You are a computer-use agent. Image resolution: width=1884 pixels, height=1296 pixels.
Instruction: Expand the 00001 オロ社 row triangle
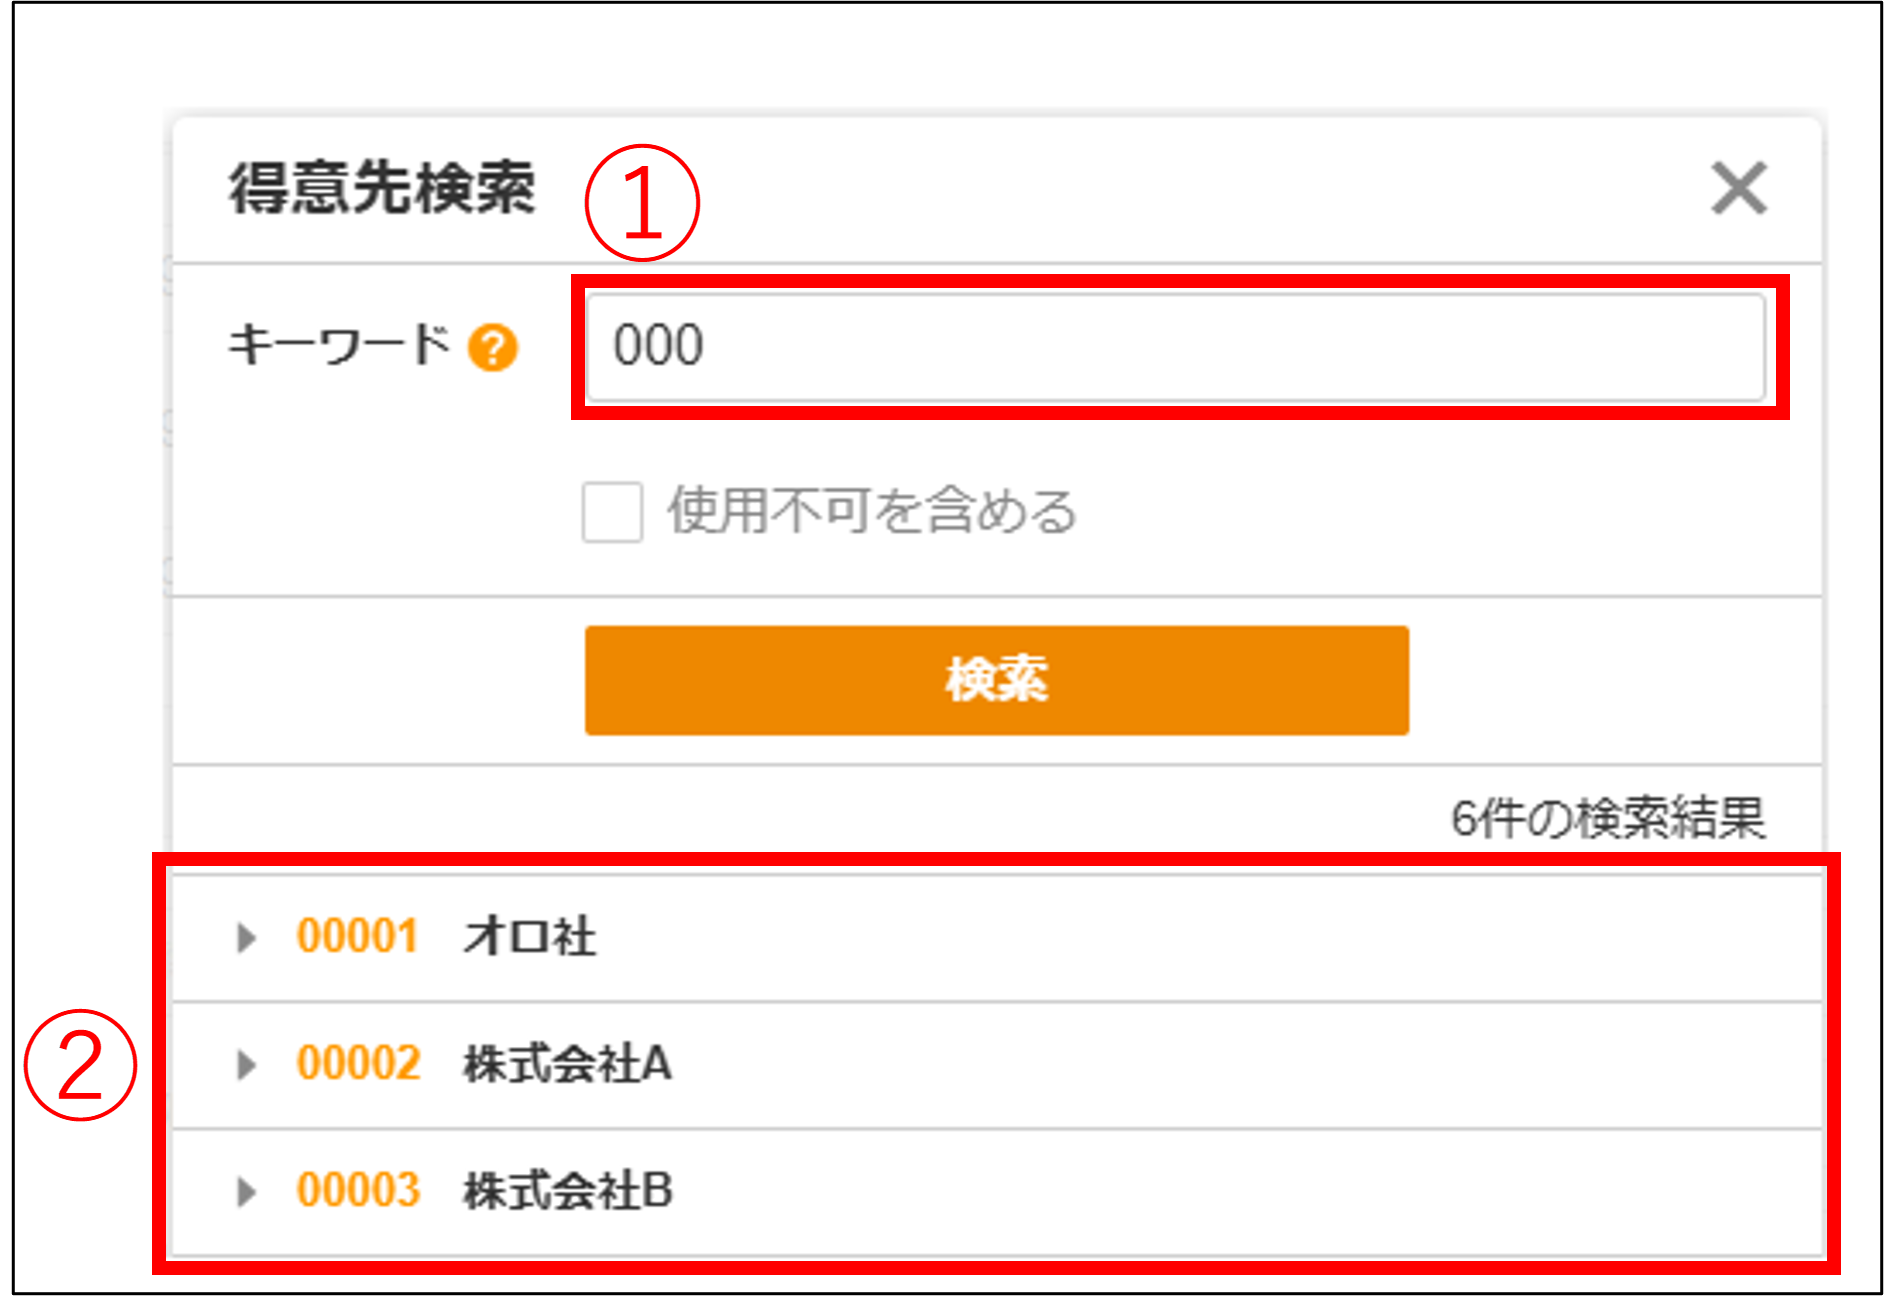click(245, 938)
